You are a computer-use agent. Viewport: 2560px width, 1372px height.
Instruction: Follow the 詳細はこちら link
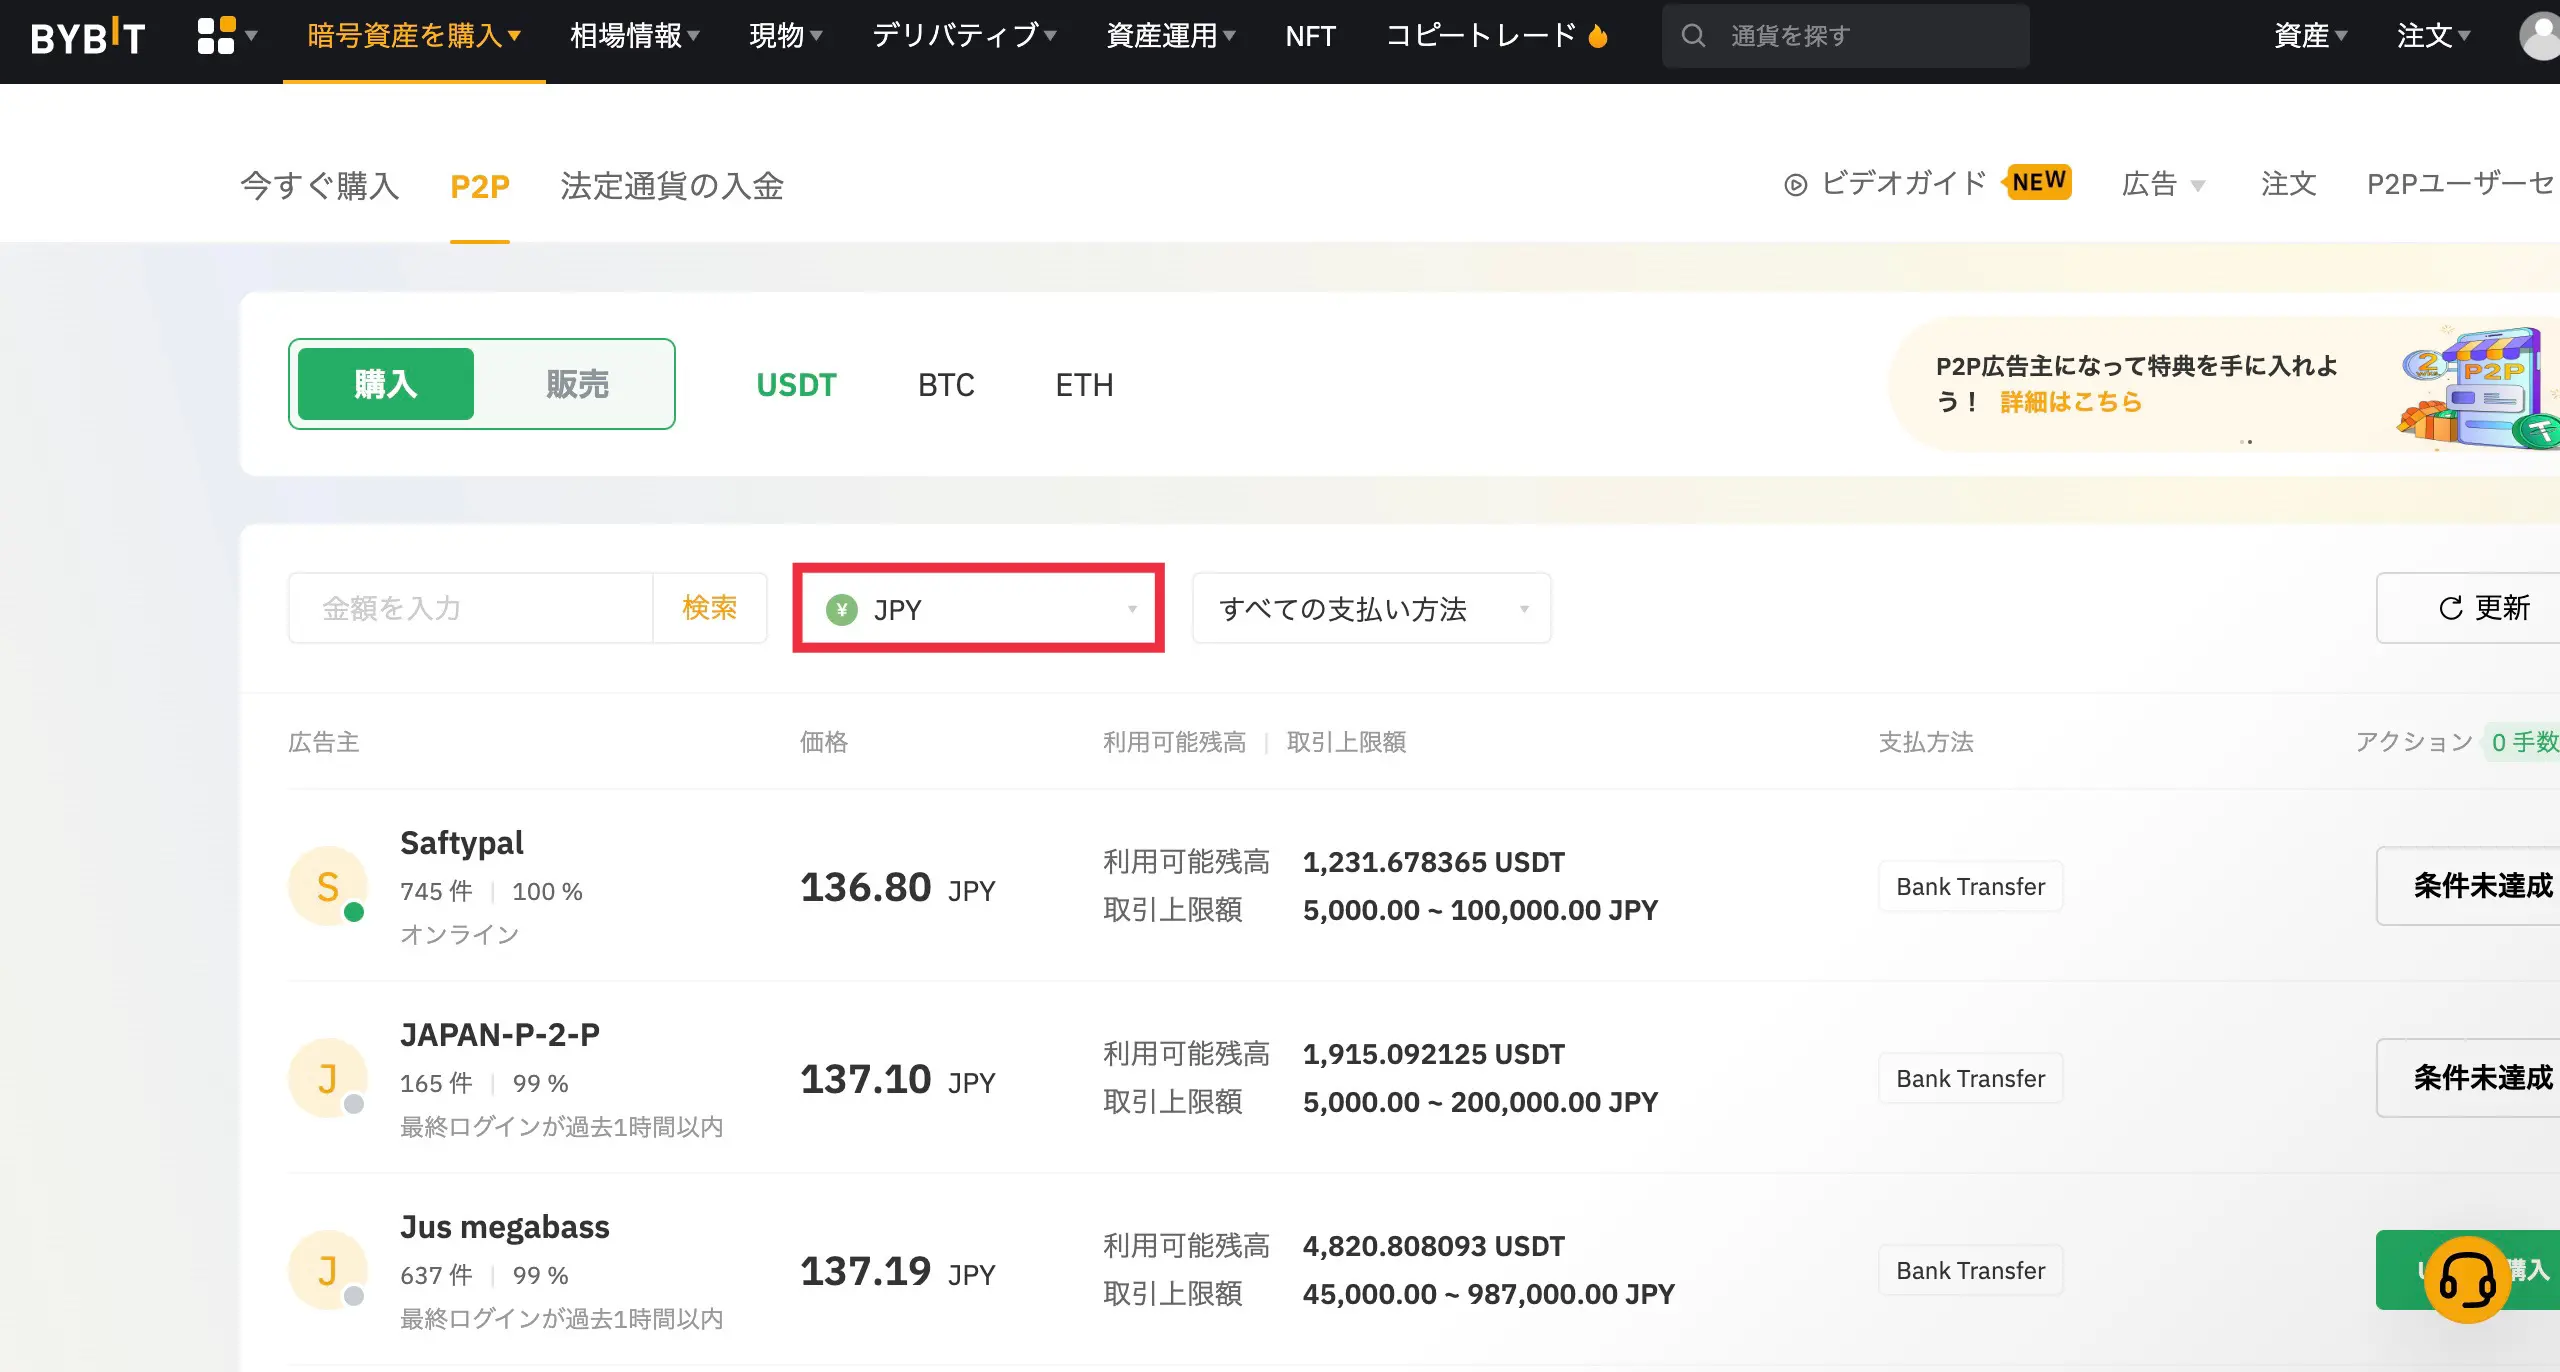click(2070, 402)
